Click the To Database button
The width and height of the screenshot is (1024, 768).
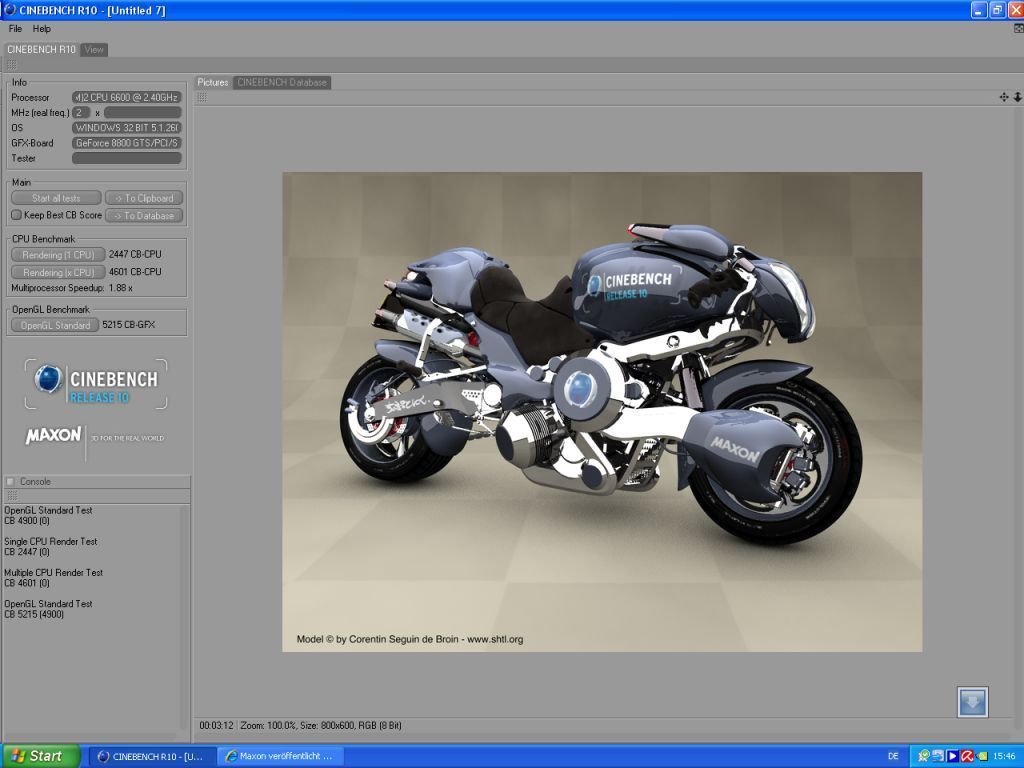pyautogui.click(x=144, y=216)
